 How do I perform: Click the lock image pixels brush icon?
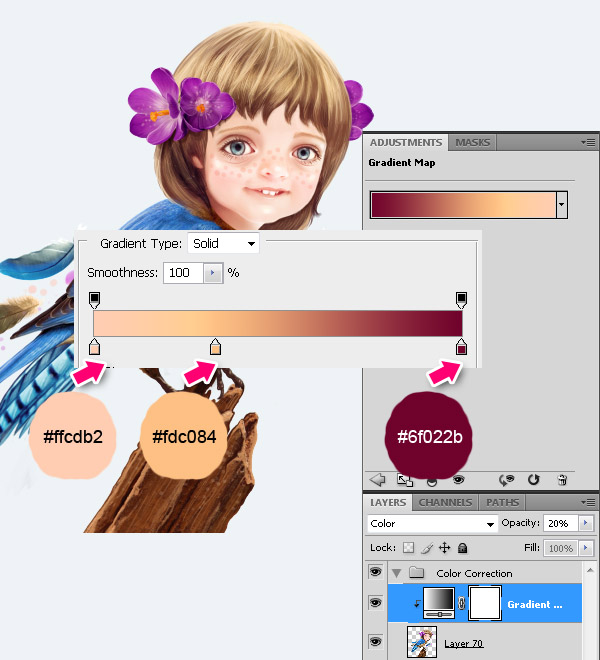point(428,548)
